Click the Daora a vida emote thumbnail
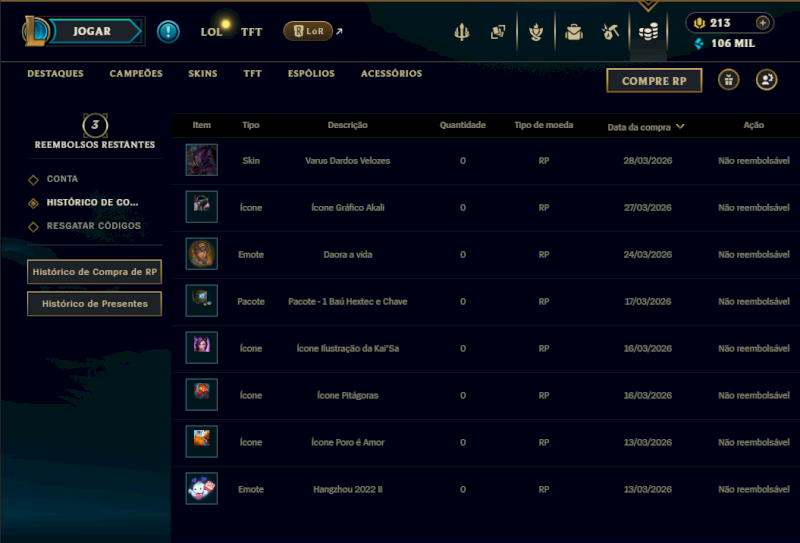The height and width of the screenshot is (543, 800). pyautogui.click(x=202, y=254)
